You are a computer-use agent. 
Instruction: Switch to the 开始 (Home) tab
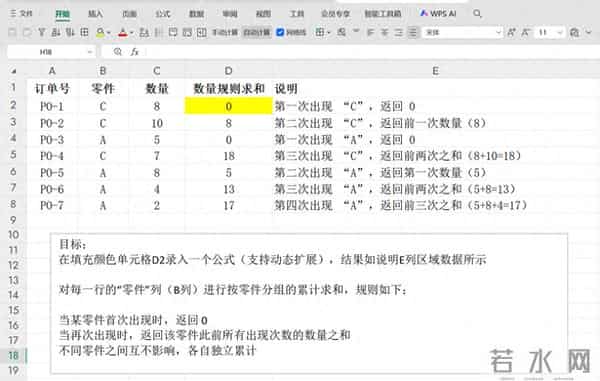point(62,14)
